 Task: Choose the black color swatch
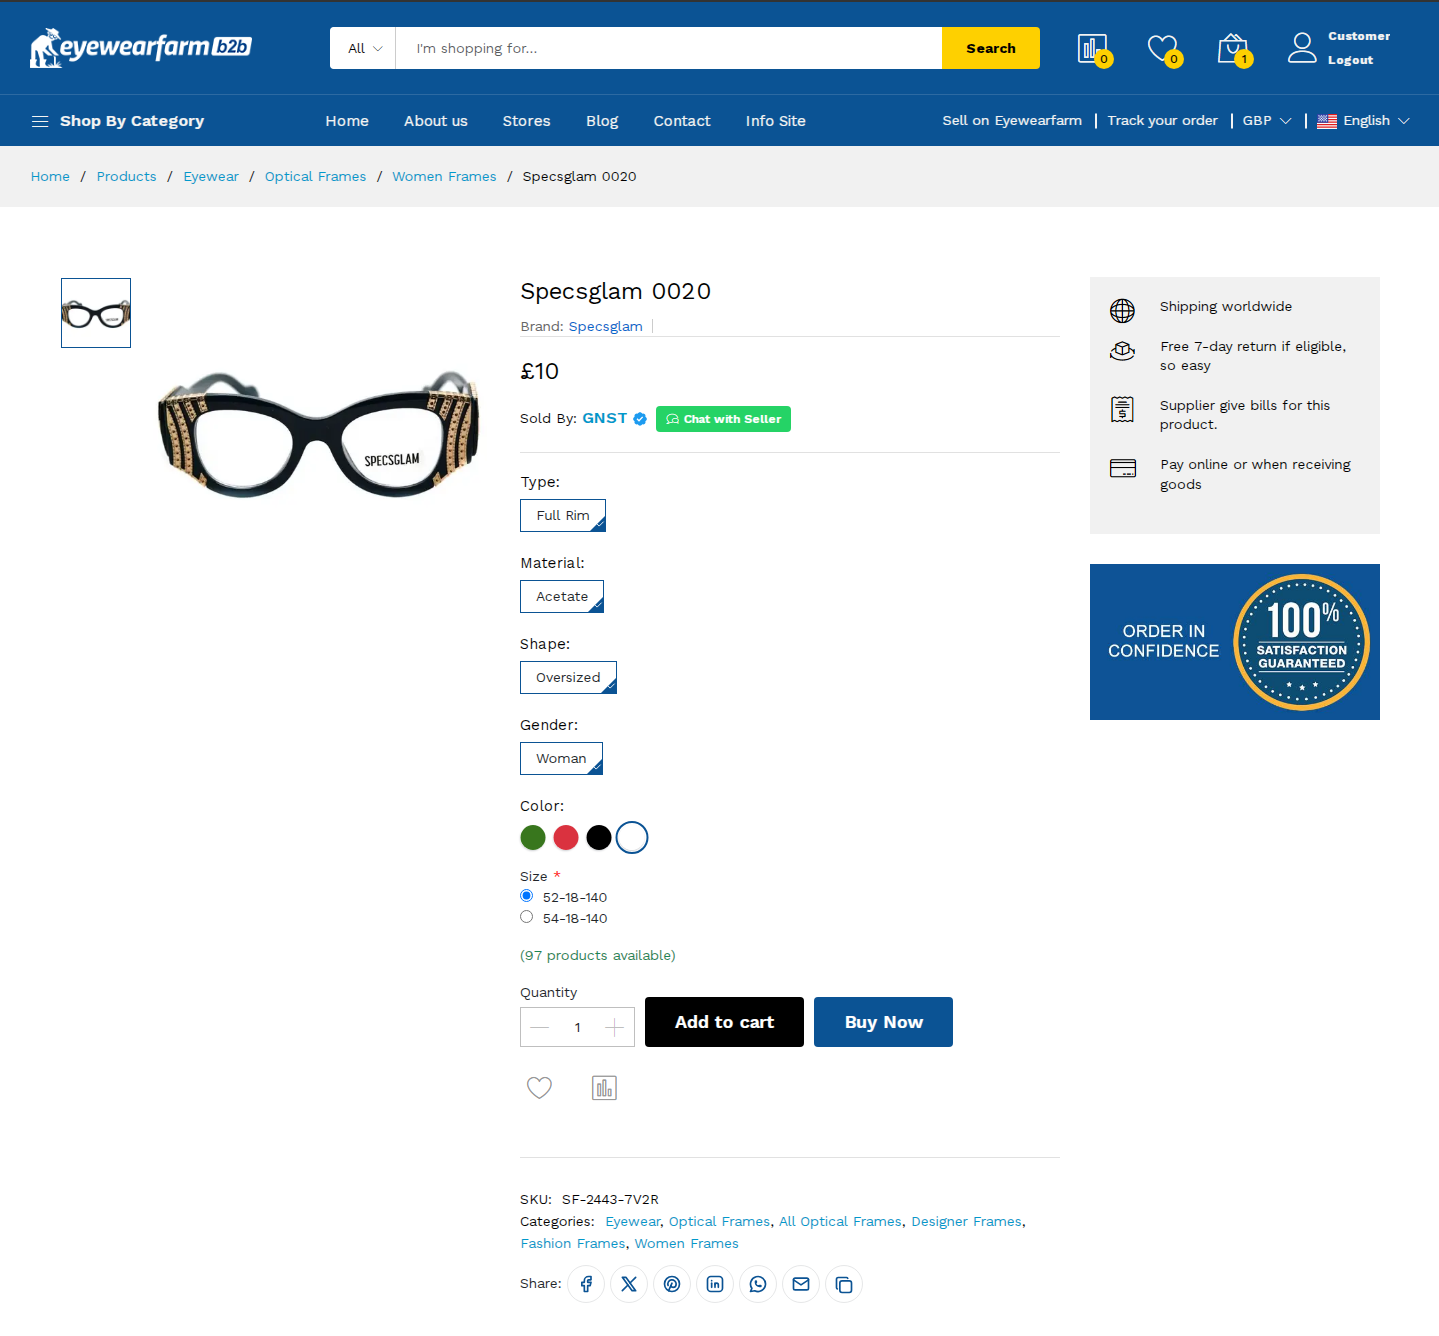pyautogui.click(x=599, y=838)
